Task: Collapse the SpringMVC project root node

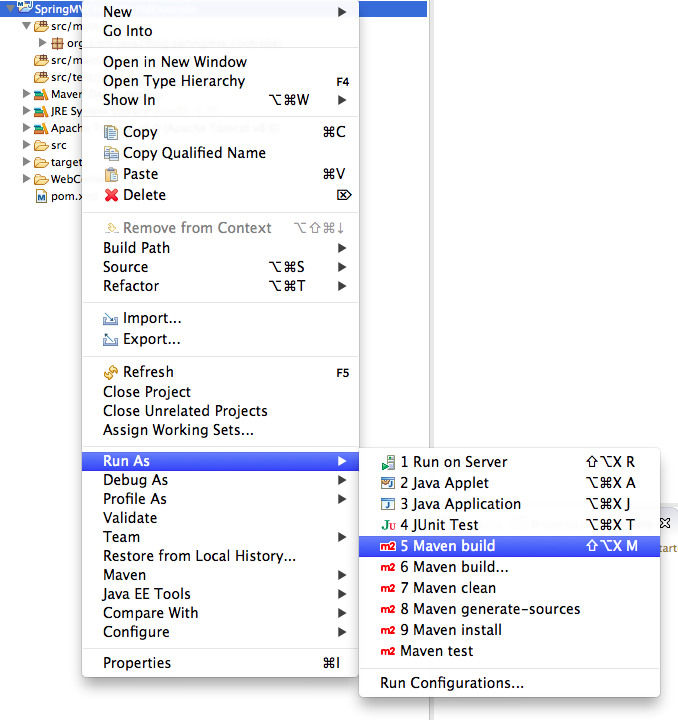Action: [x=9, y=9]
